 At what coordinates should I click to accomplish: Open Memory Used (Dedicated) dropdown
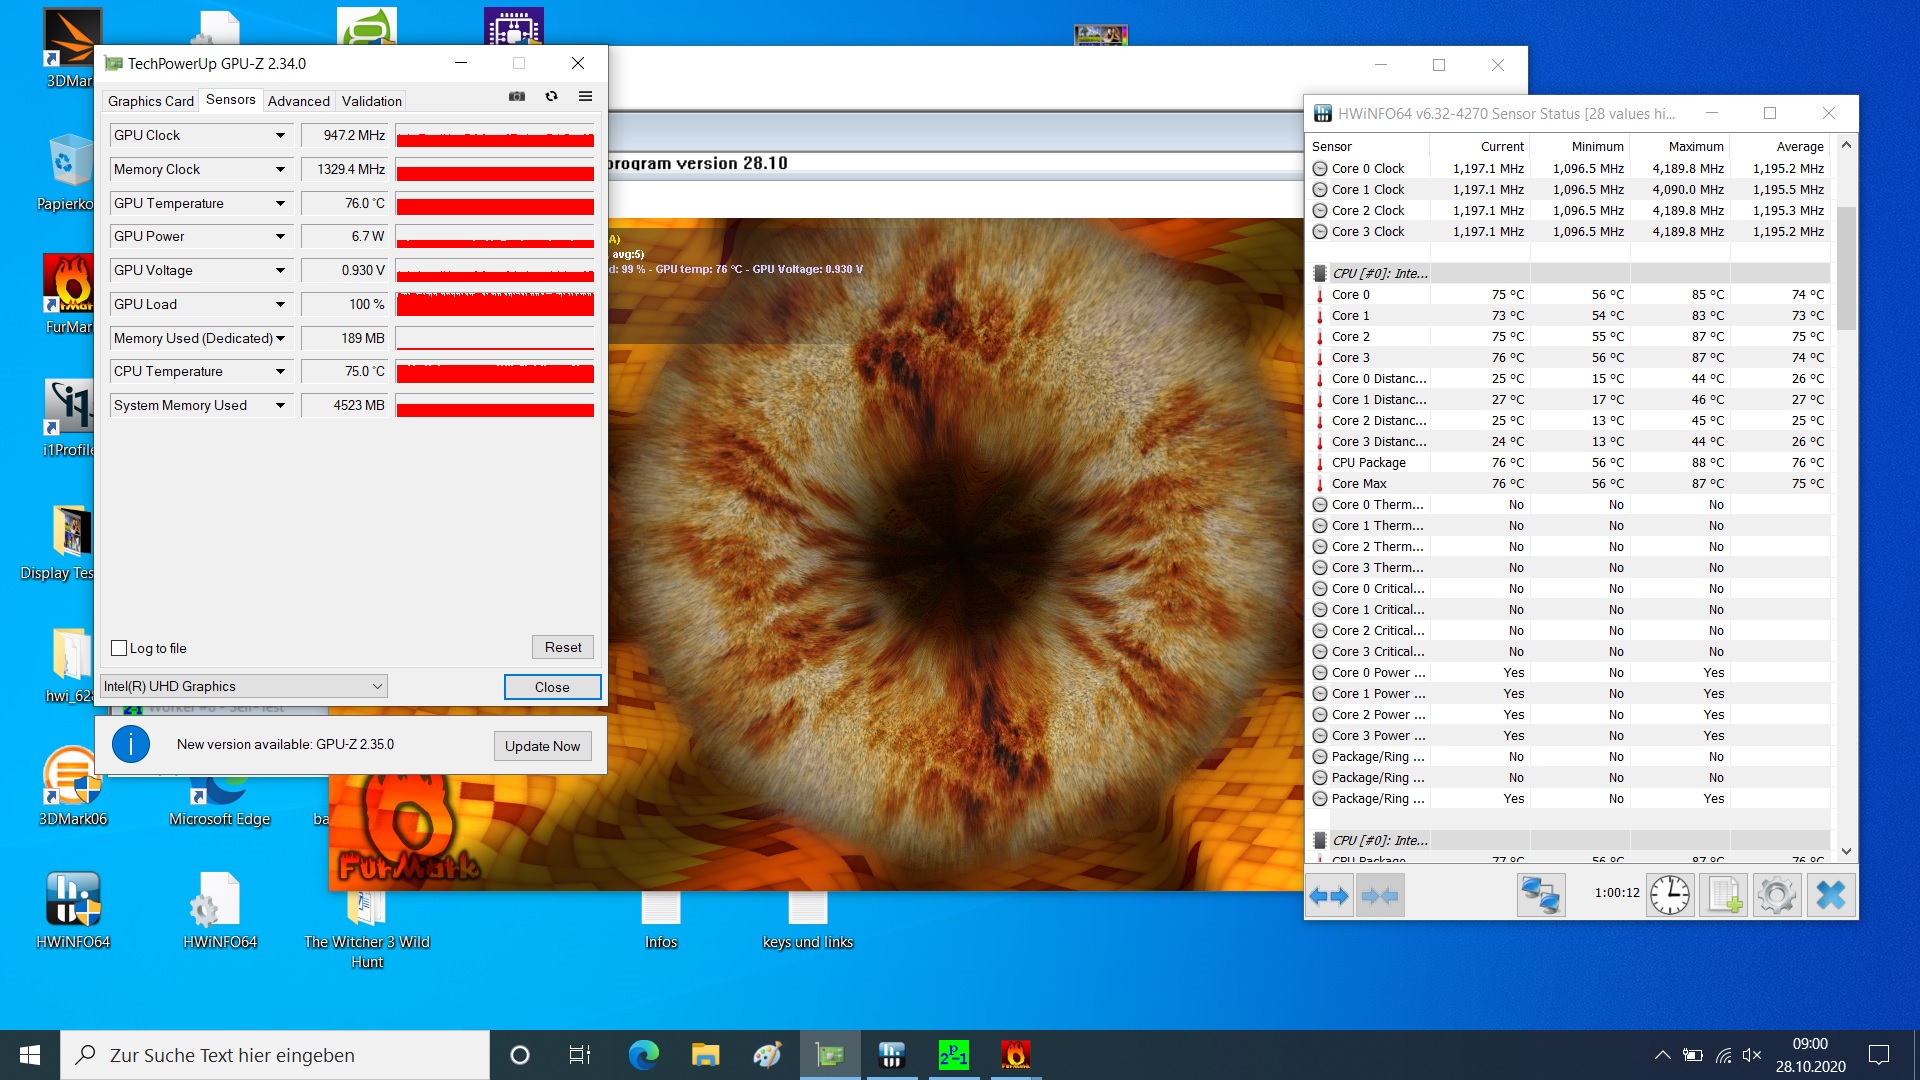[x=280, y=338]
